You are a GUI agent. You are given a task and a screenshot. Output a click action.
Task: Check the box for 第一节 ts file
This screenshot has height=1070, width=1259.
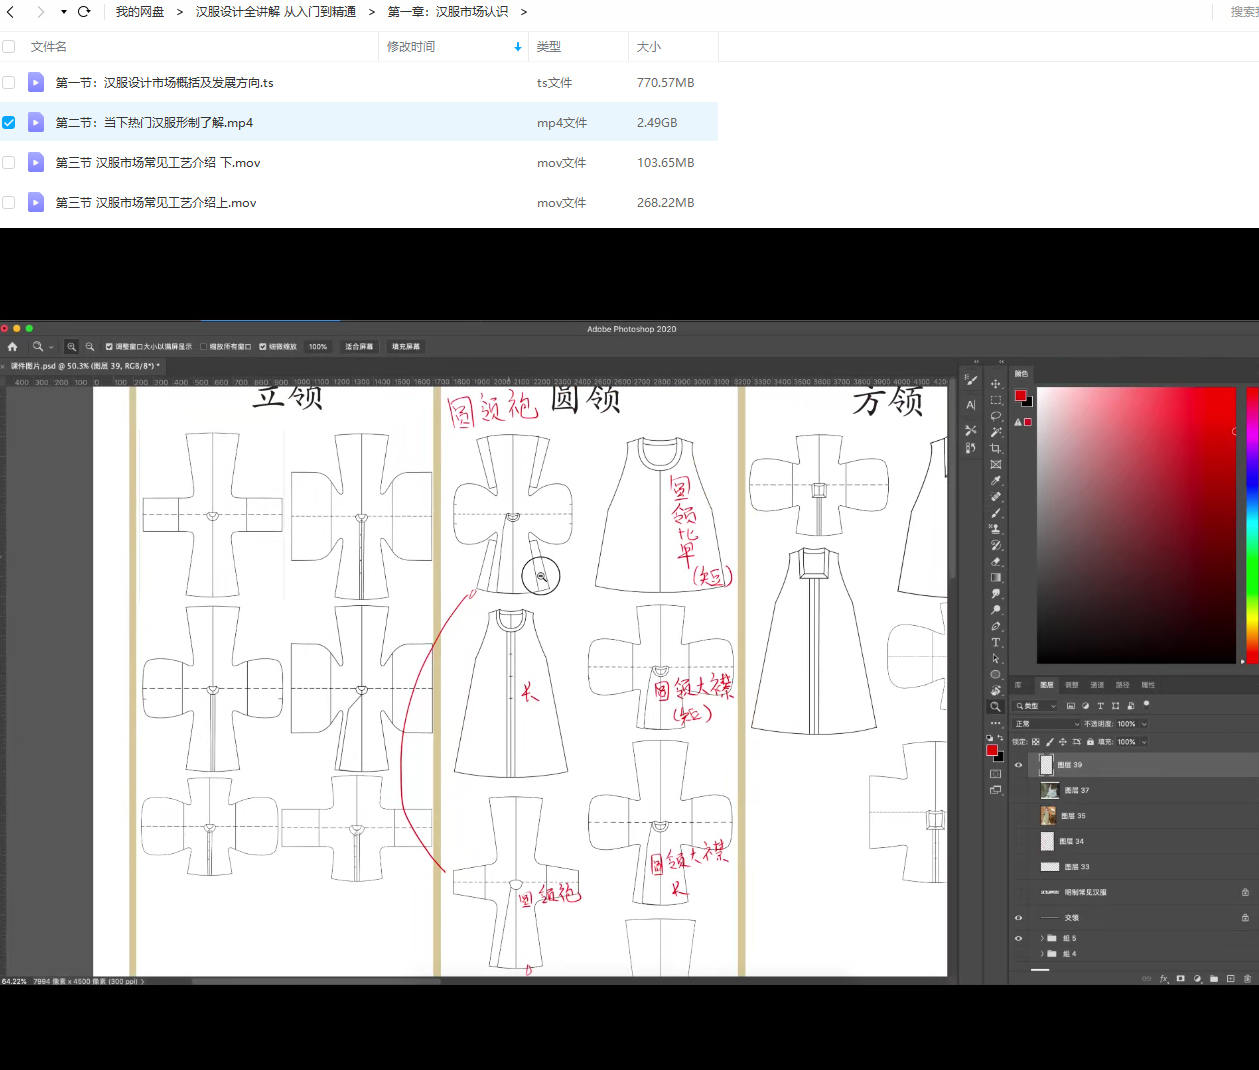(9, 83)
